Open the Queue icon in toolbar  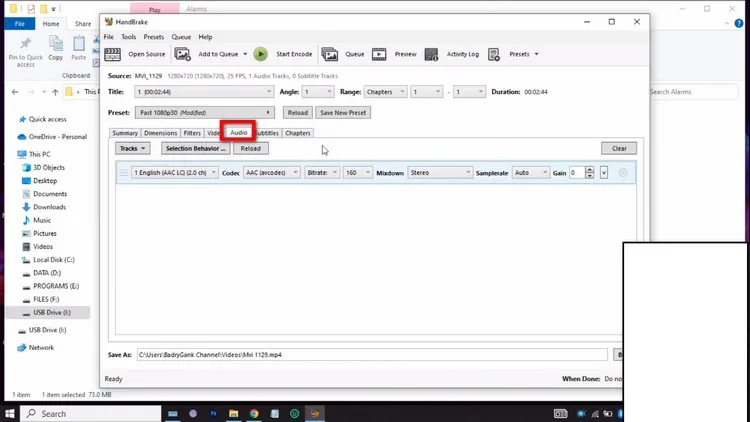pos(330,54)
